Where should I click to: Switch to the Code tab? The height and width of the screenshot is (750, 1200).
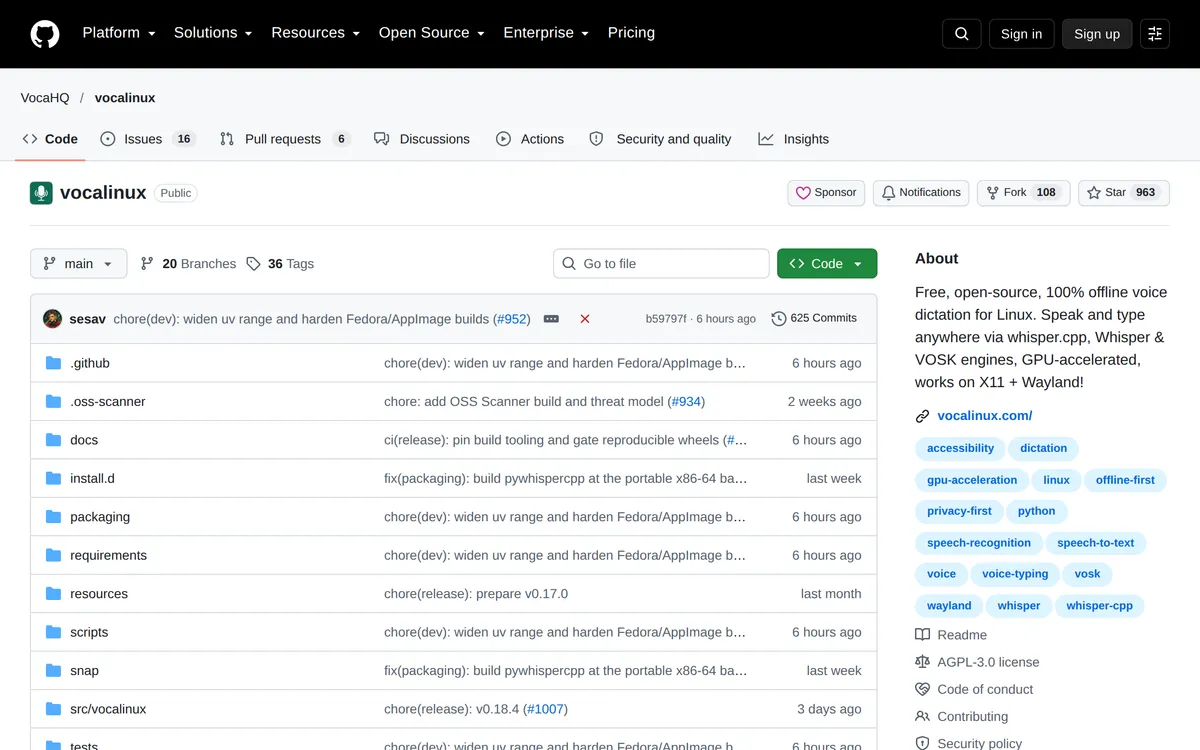click(x=50, y=139)
